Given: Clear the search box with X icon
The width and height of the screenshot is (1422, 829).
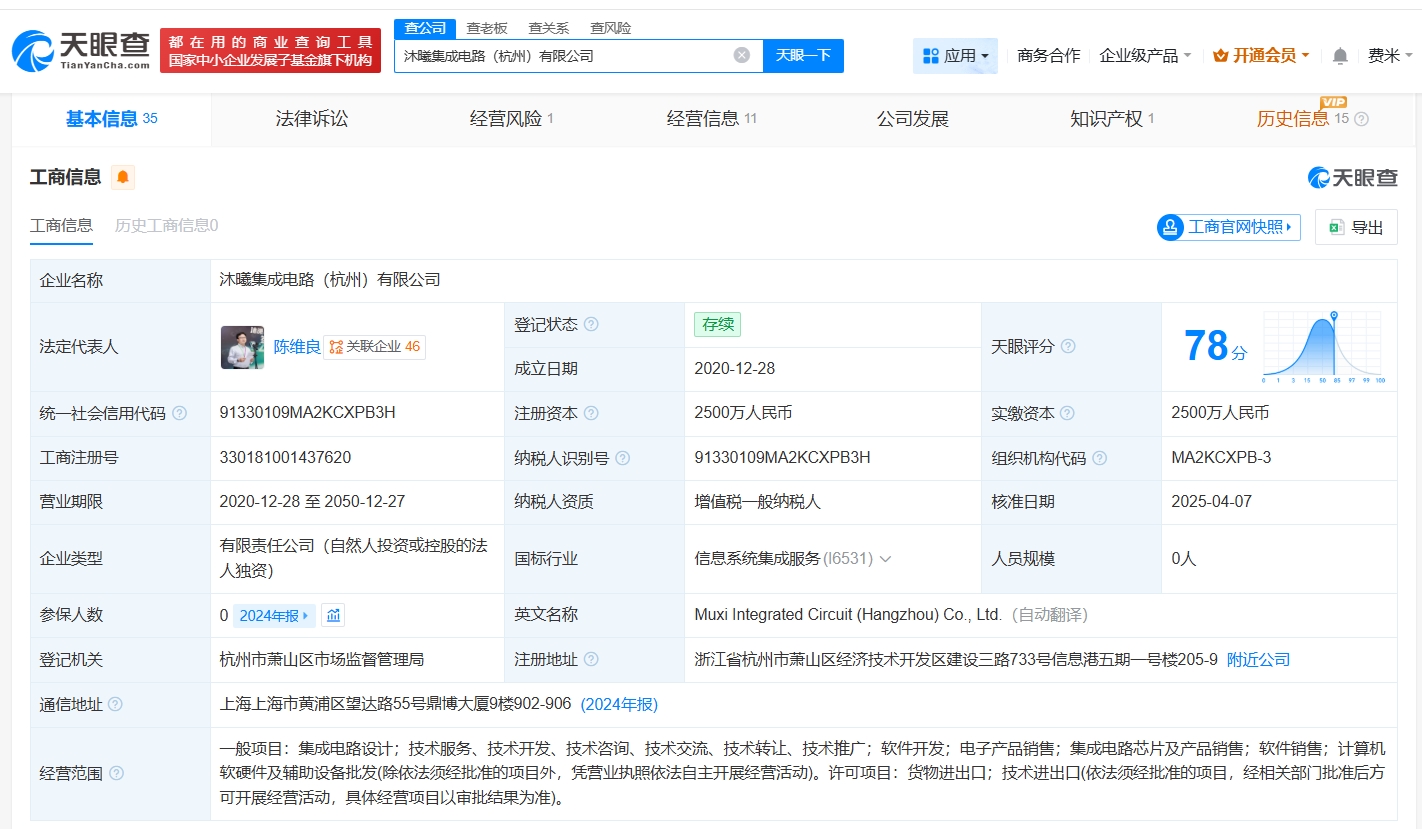Looking at the screenshot, I should [741, 55].
